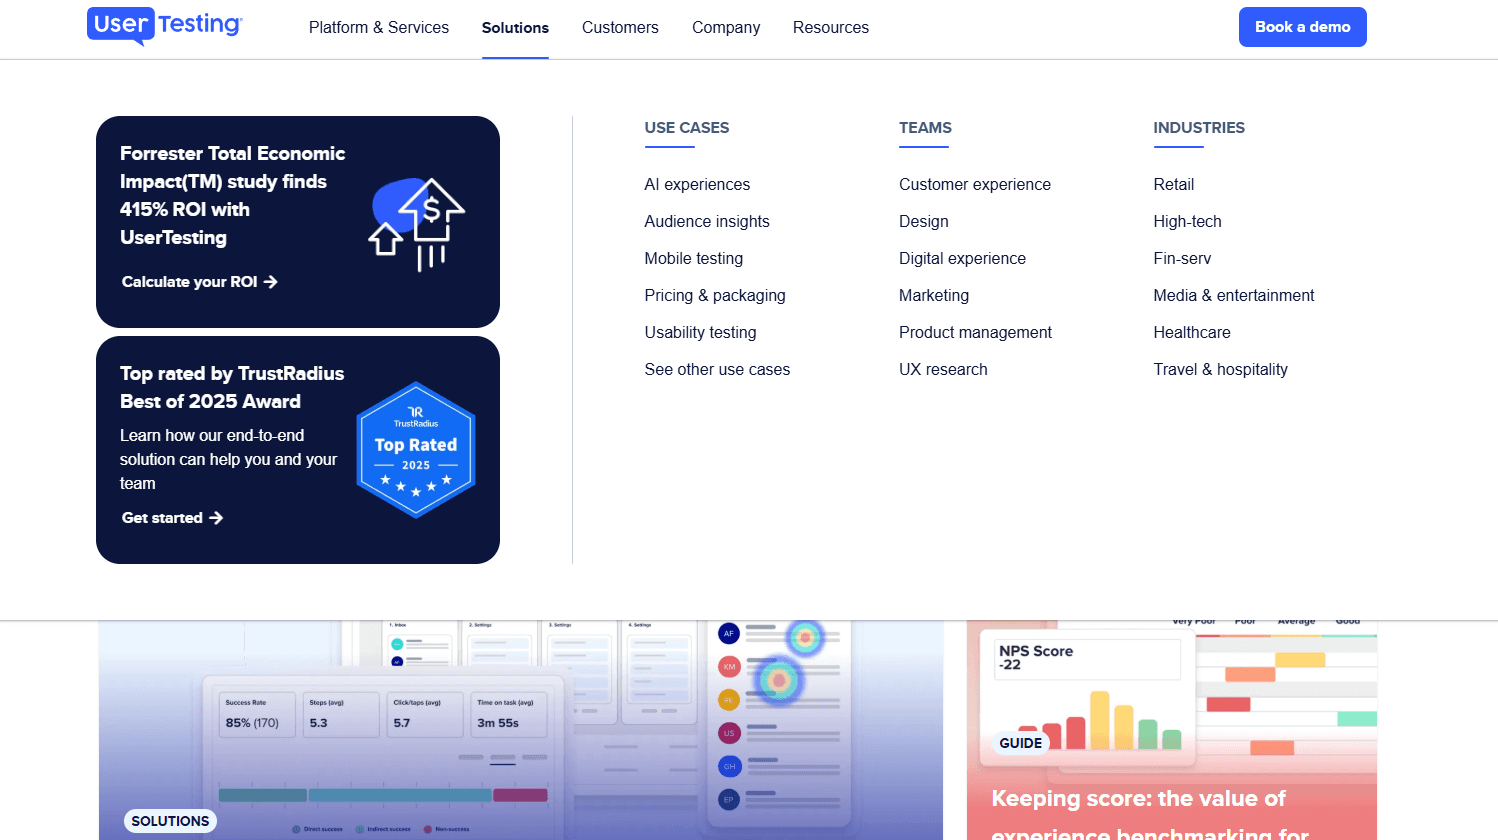Image resolution: width=1498 pixels, height=840 pixels.
Task: Open the Forrester Total Economic Impact card
Action: point(298,222)
